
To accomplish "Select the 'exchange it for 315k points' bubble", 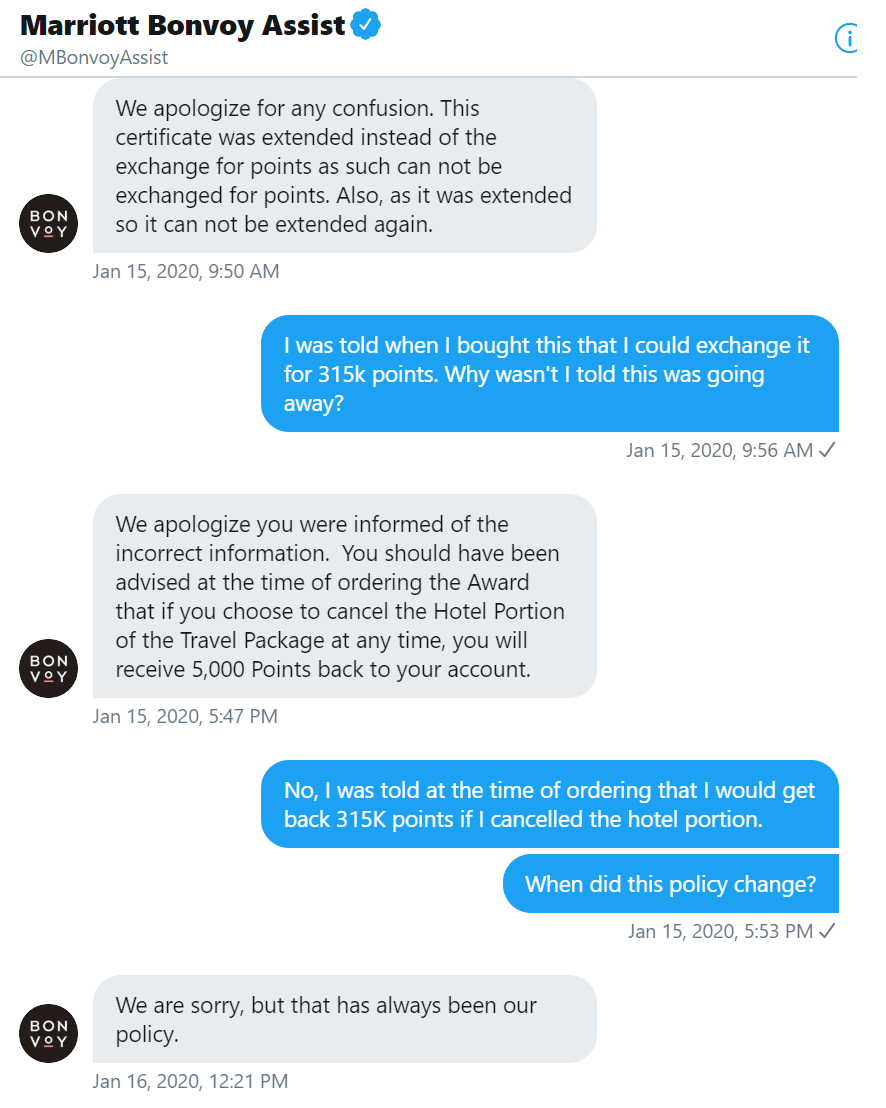I will tap(550, 374).
